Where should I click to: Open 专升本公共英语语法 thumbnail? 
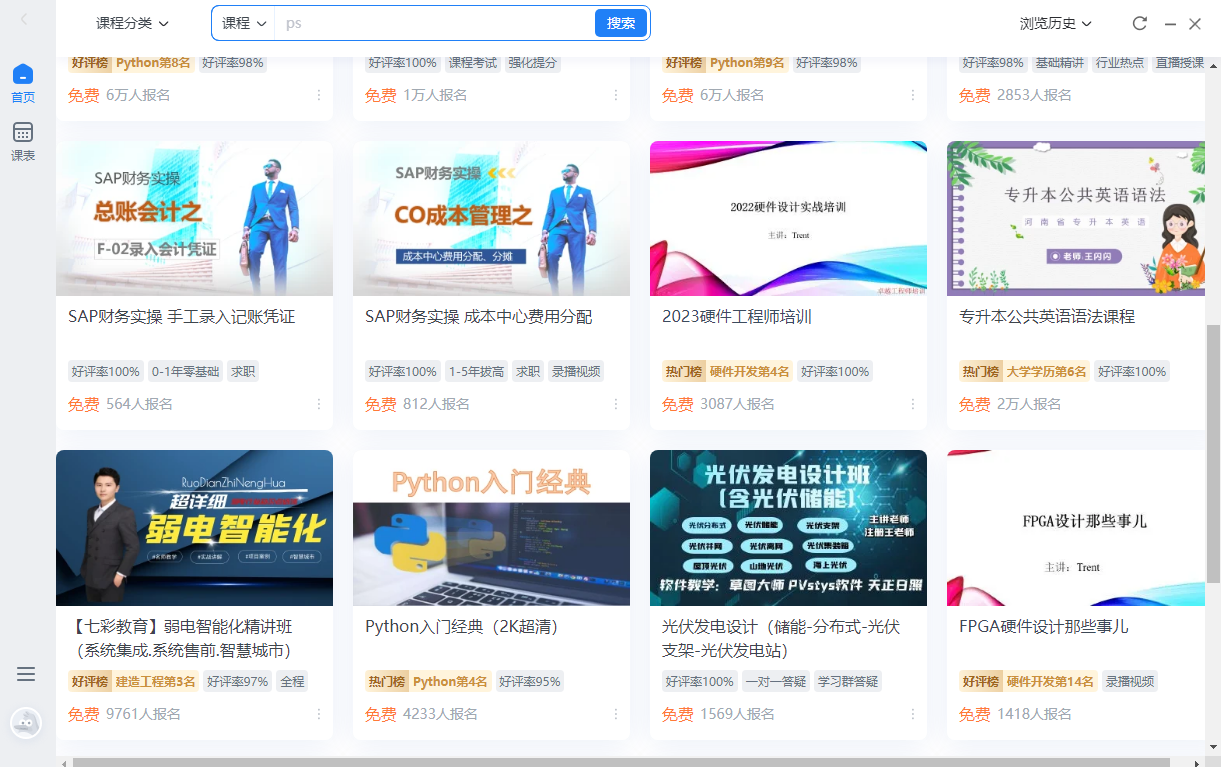(x=1076, y=218)
